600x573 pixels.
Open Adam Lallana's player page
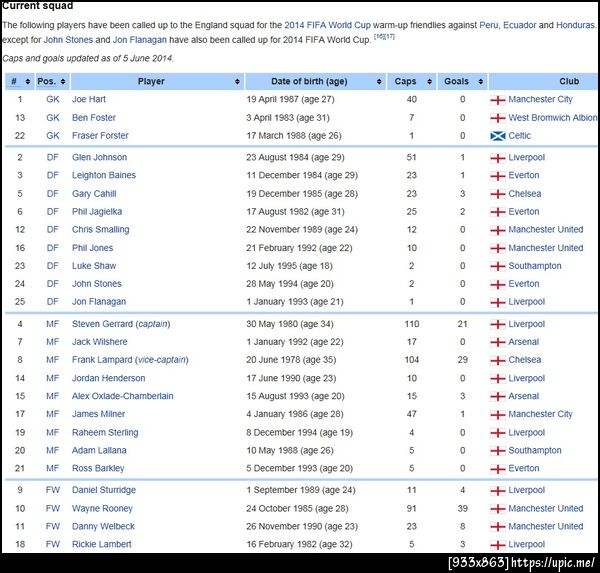pos(99,451)
